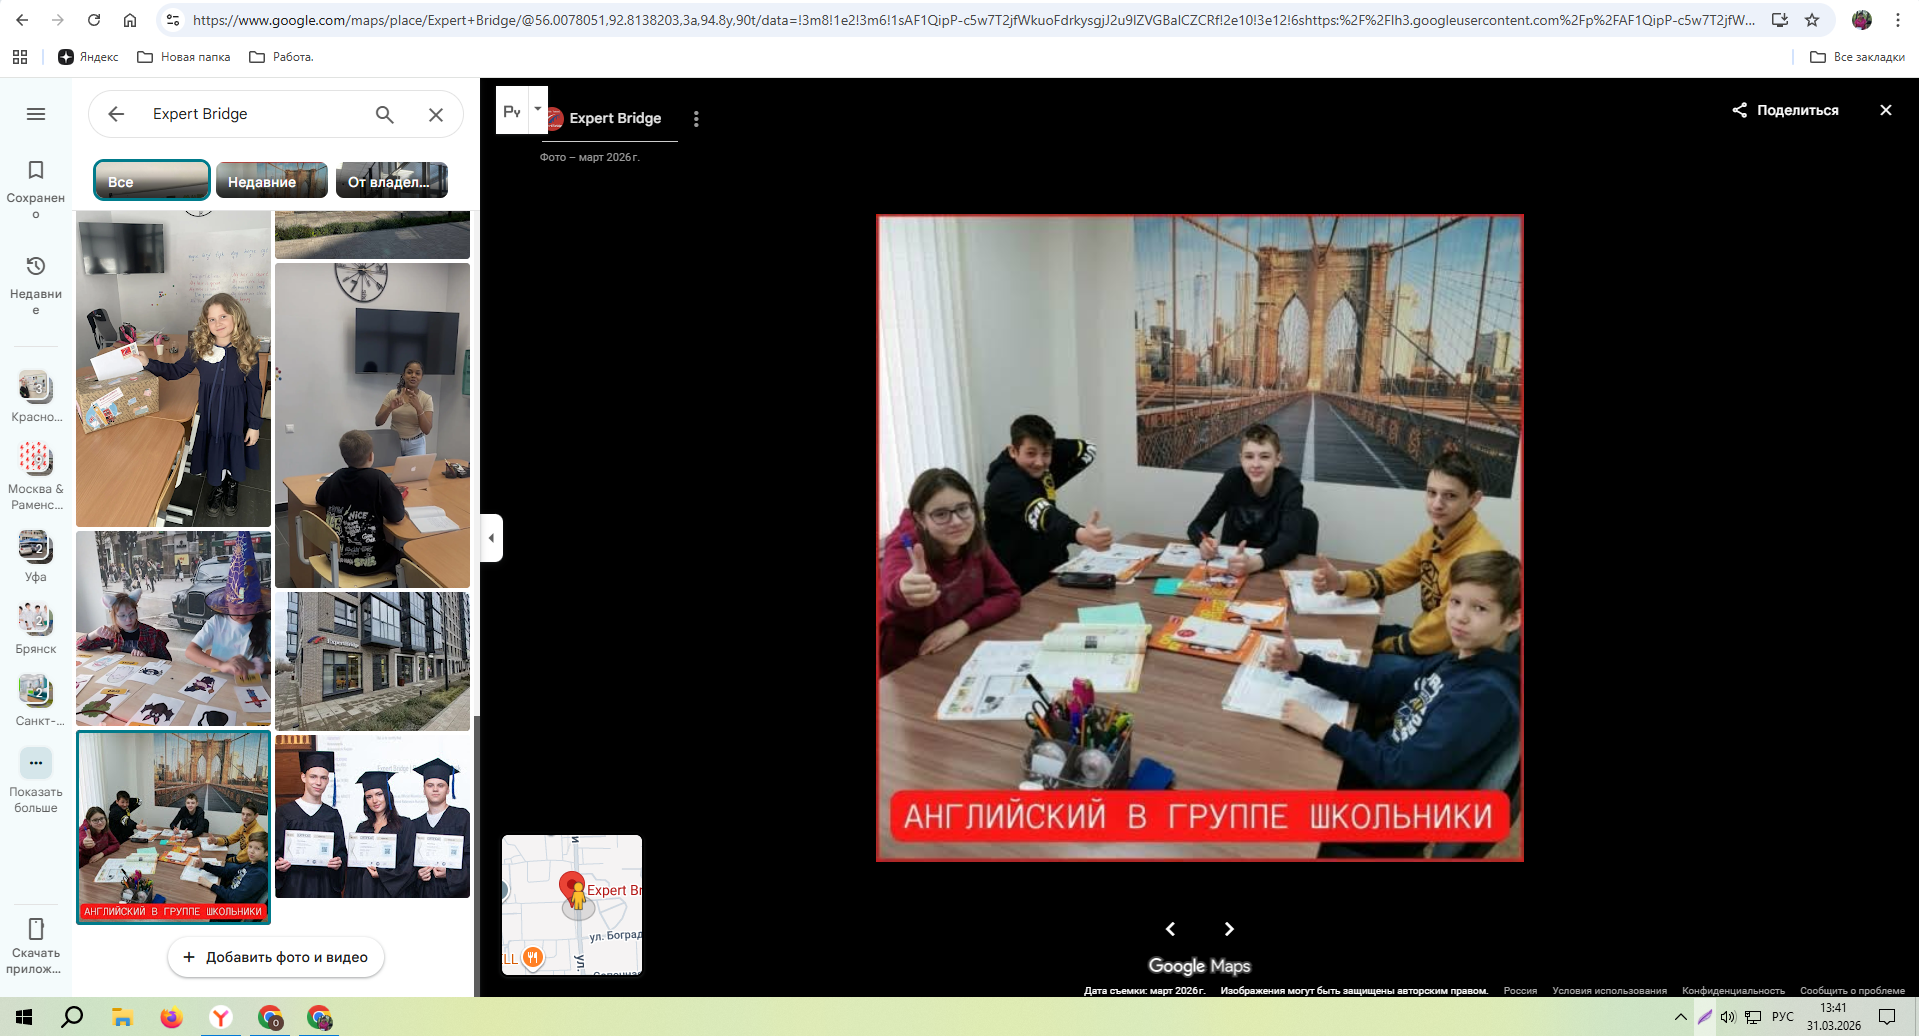
Task: Open the Конфиденциальность link
Action: tap(1733, 991)
